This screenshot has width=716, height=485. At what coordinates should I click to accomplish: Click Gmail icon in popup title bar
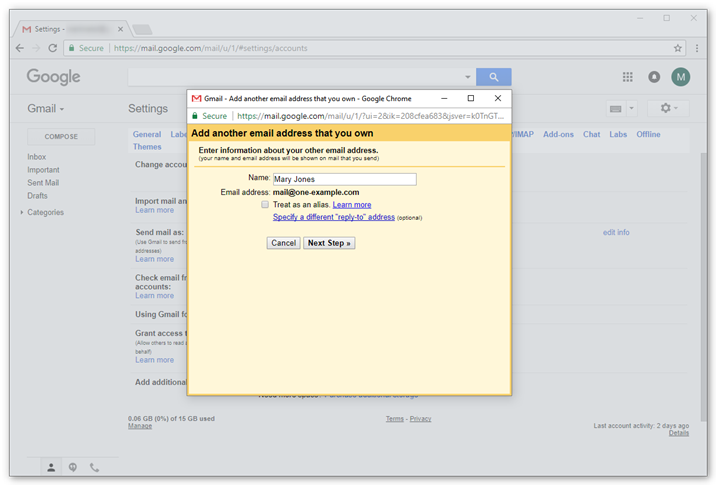tap(196, 99)
